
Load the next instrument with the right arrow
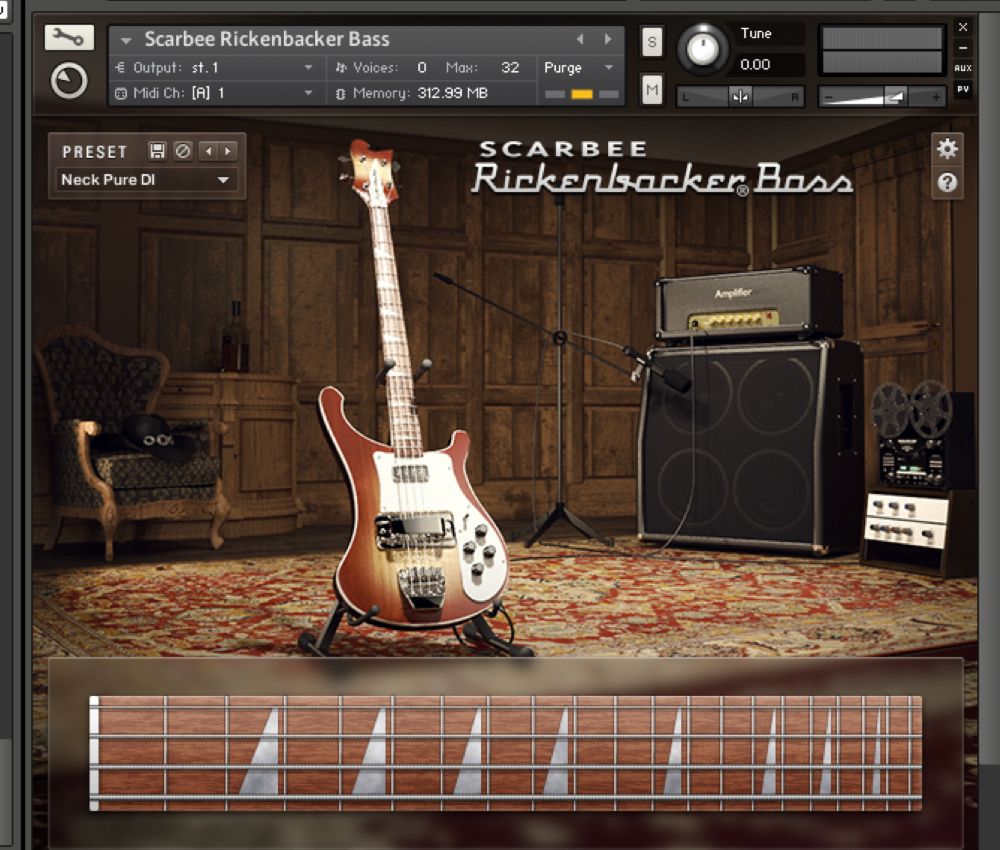(608, 40)
